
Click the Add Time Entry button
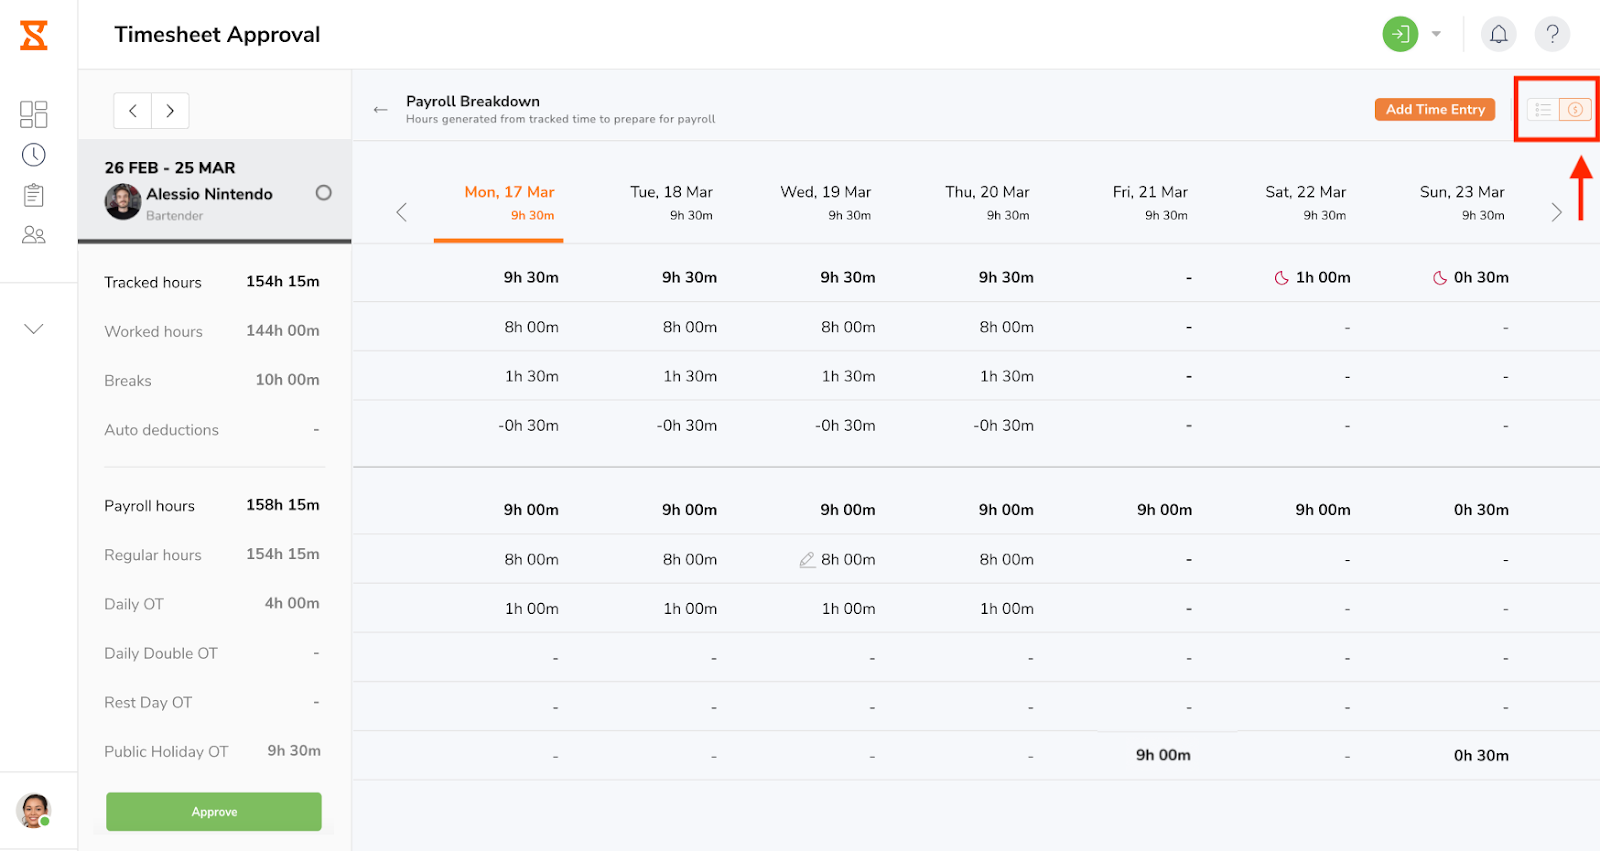1434,110
